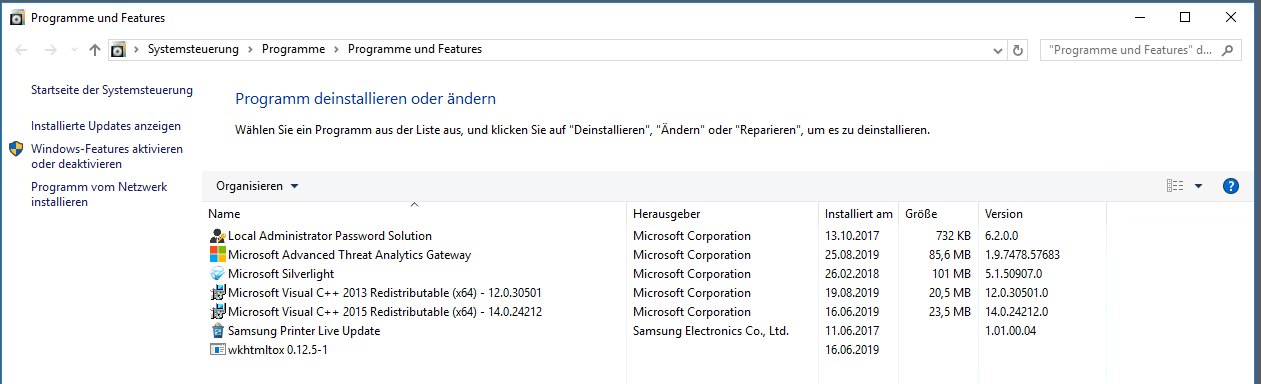This screenshot has width=1261, height=384.
Task: Click install date 26.02.2018
Action: click(851, 274)
